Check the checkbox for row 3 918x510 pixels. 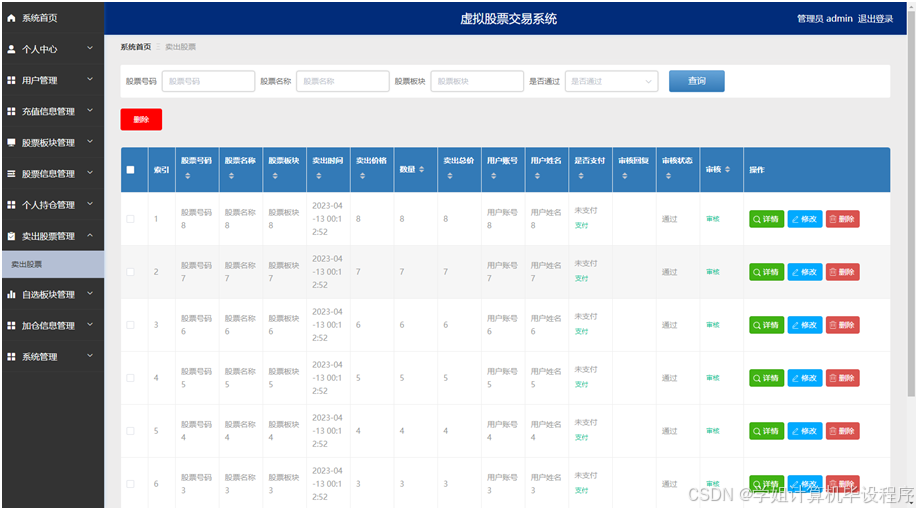click(x=131, y=325)
